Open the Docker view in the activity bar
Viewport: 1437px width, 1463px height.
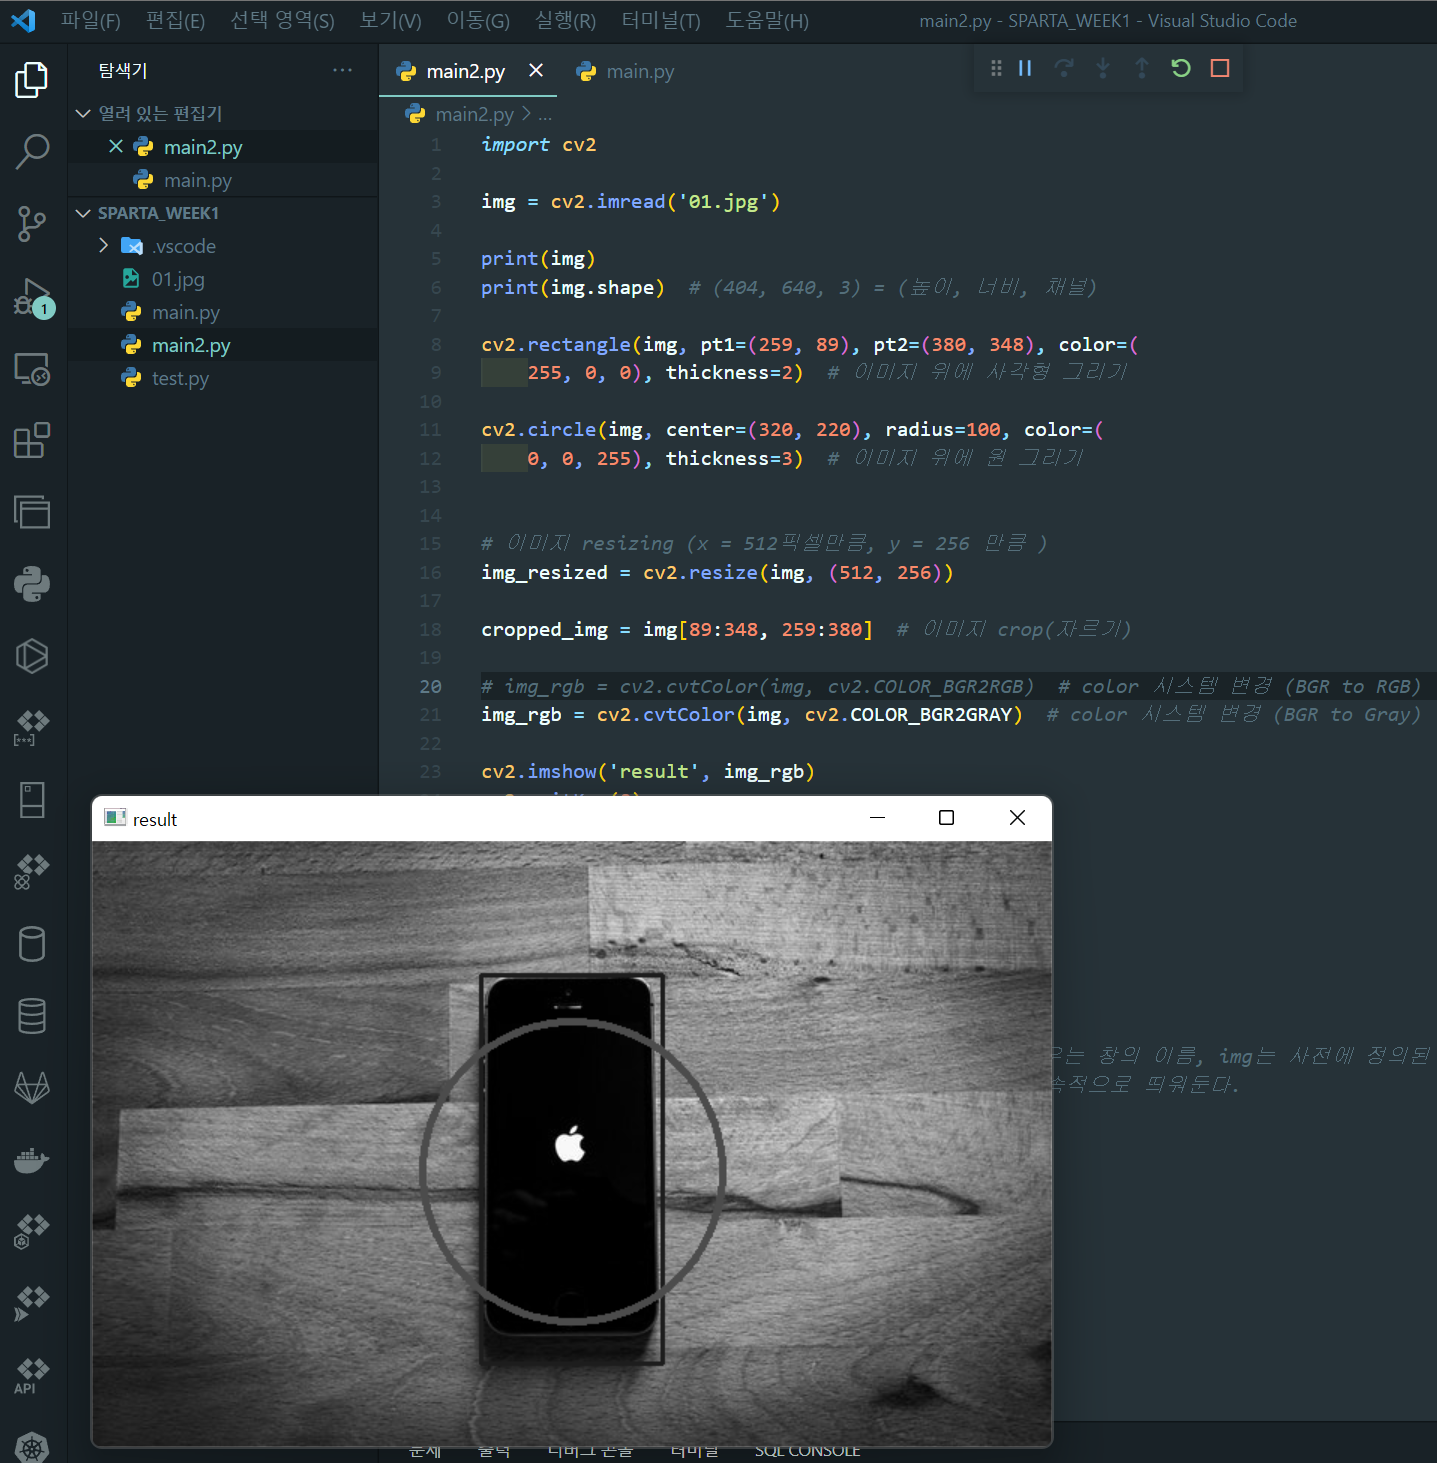pos(32,1160)
